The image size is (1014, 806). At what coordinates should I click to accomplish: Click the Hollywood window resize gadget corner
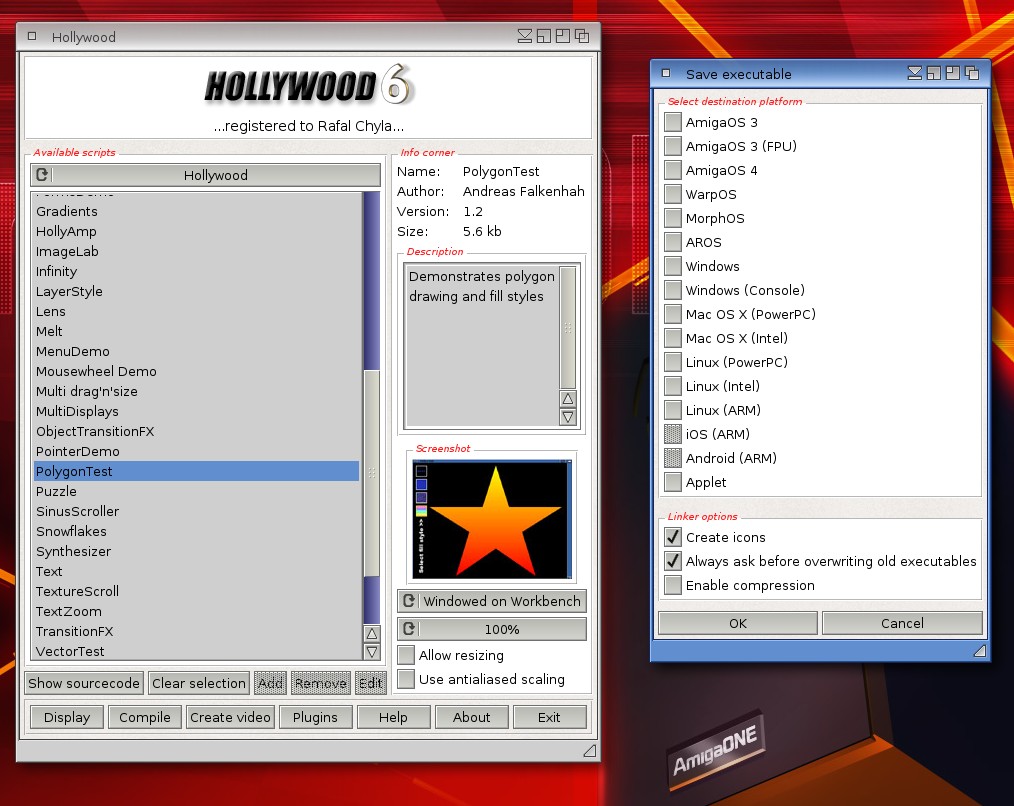589,750
